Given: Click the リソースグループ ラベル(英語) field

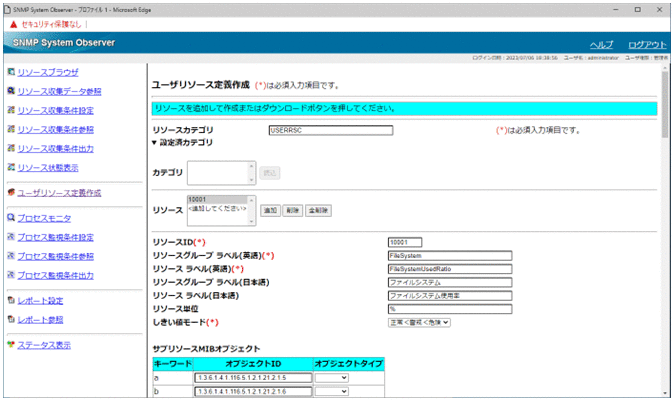Looking at the screenshot, I should point(450,256).
